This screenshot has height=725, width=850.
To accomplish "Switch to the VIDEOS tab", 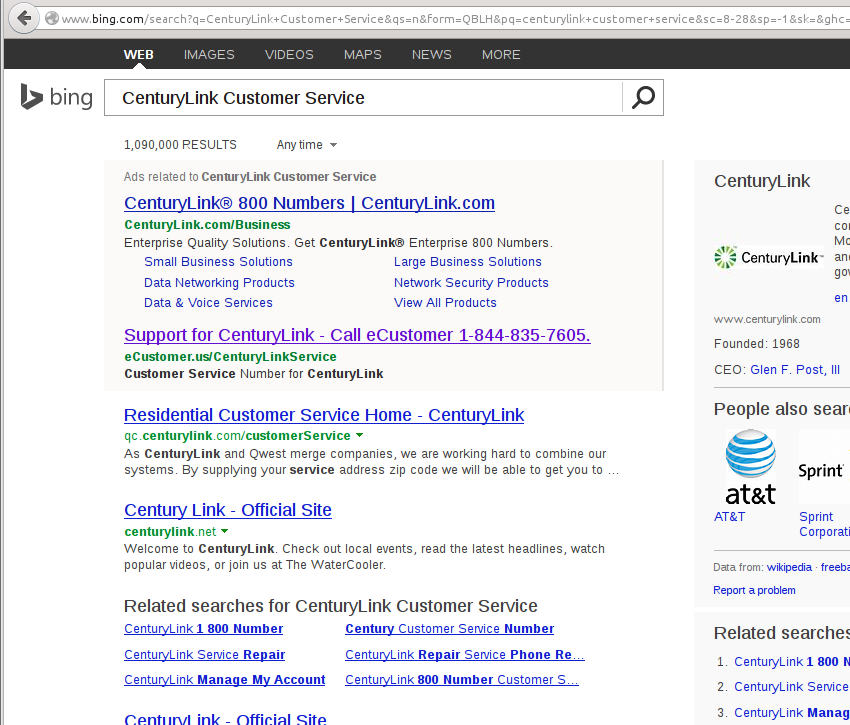I will 289,55.
